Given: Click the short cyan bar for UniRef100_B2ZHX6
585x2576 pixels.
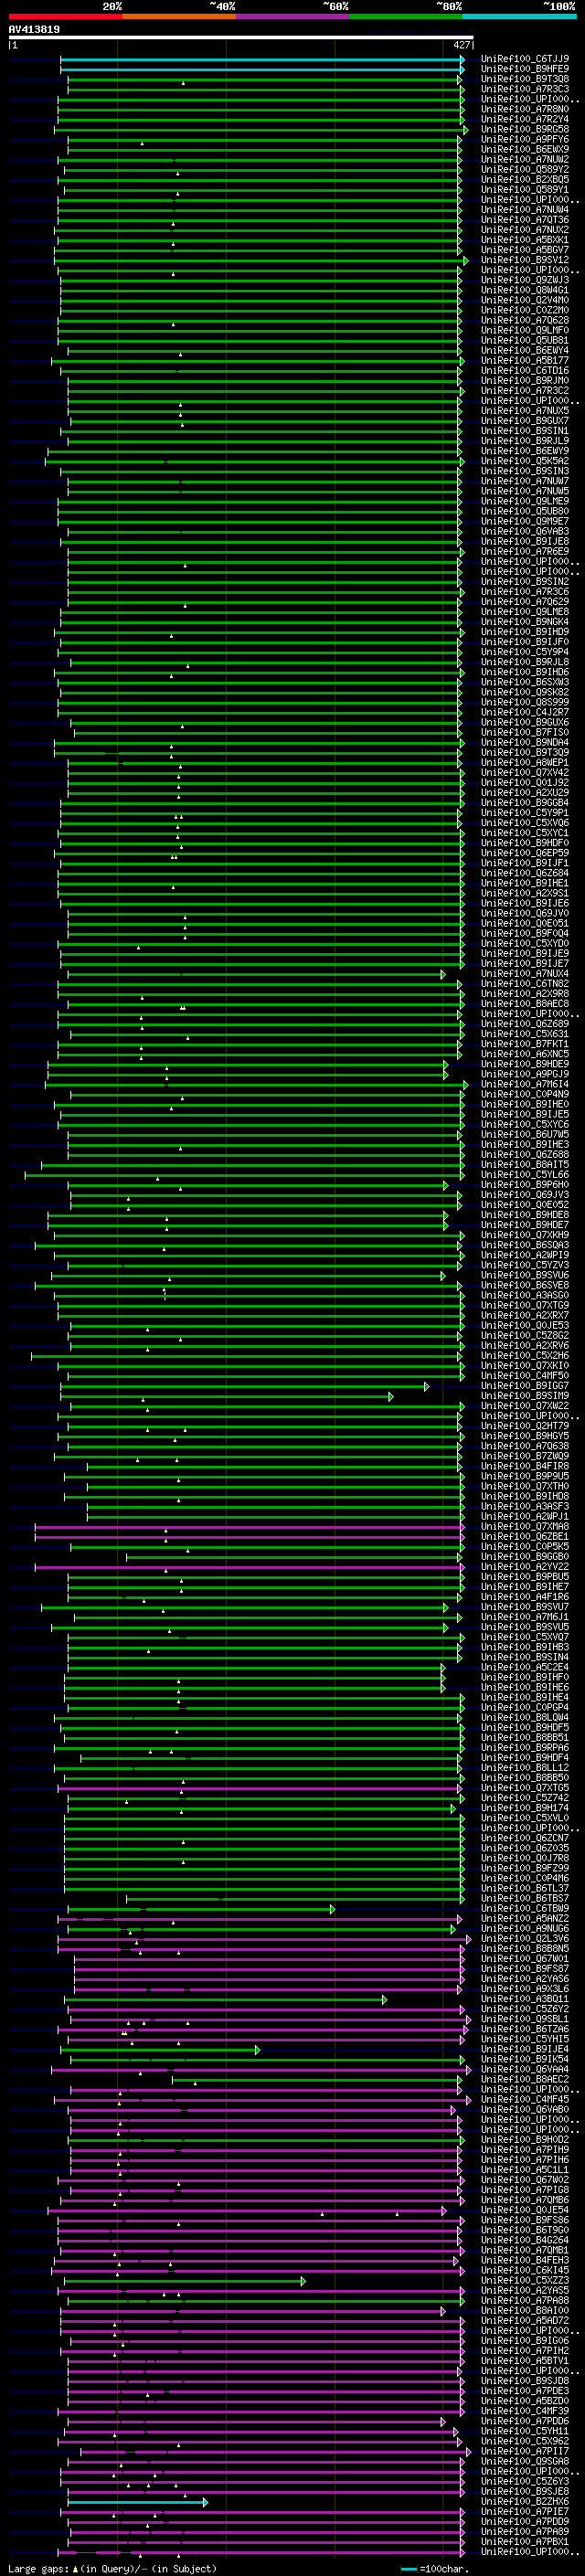Looking at the screenshot, I should [137, 2502].
